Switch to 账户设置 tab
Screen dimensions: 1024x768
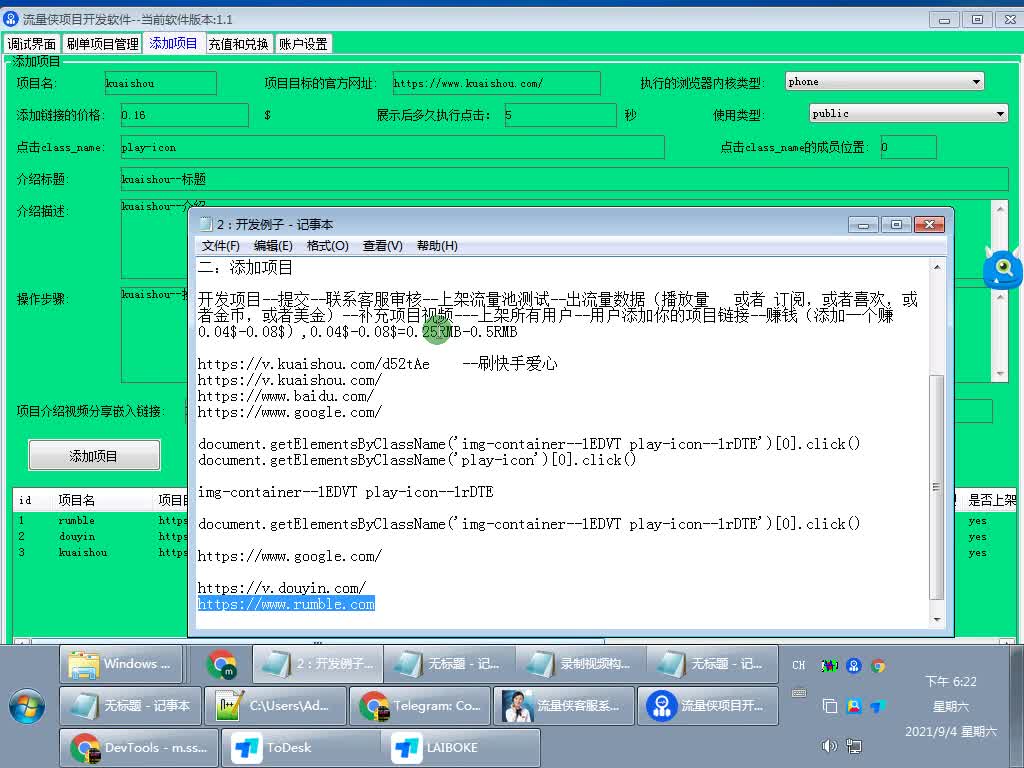pos(303,44)
